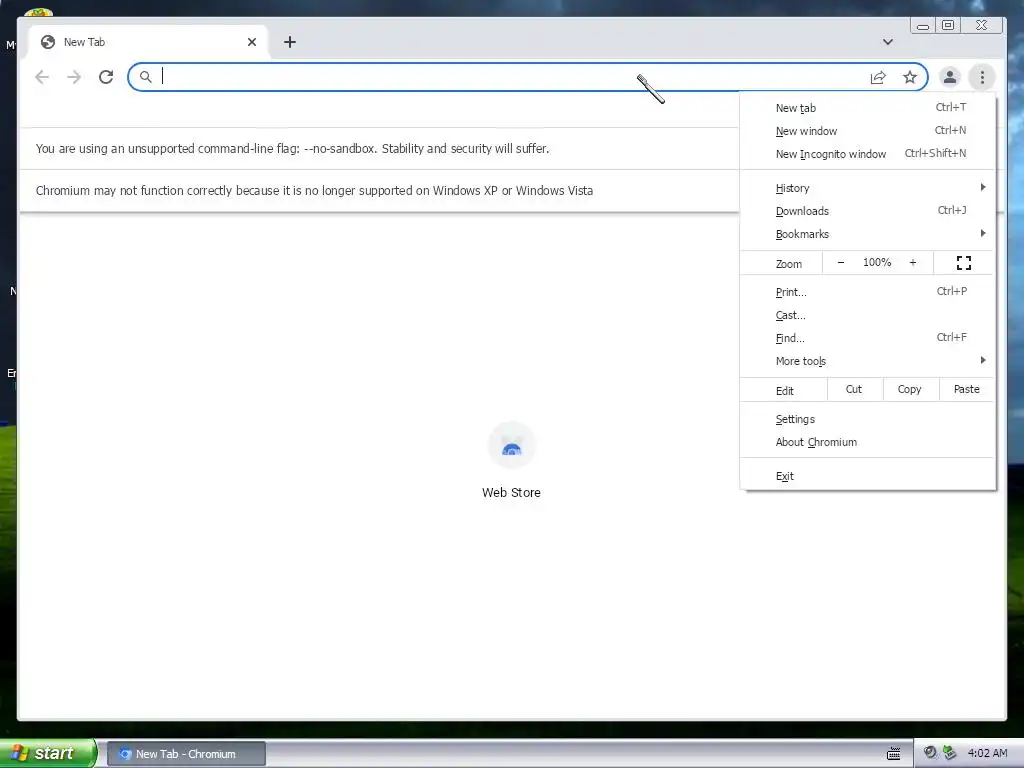Click the back navigation arrow
The image size is (1024, 768).
pyautogui.click(x=42, y=77)
